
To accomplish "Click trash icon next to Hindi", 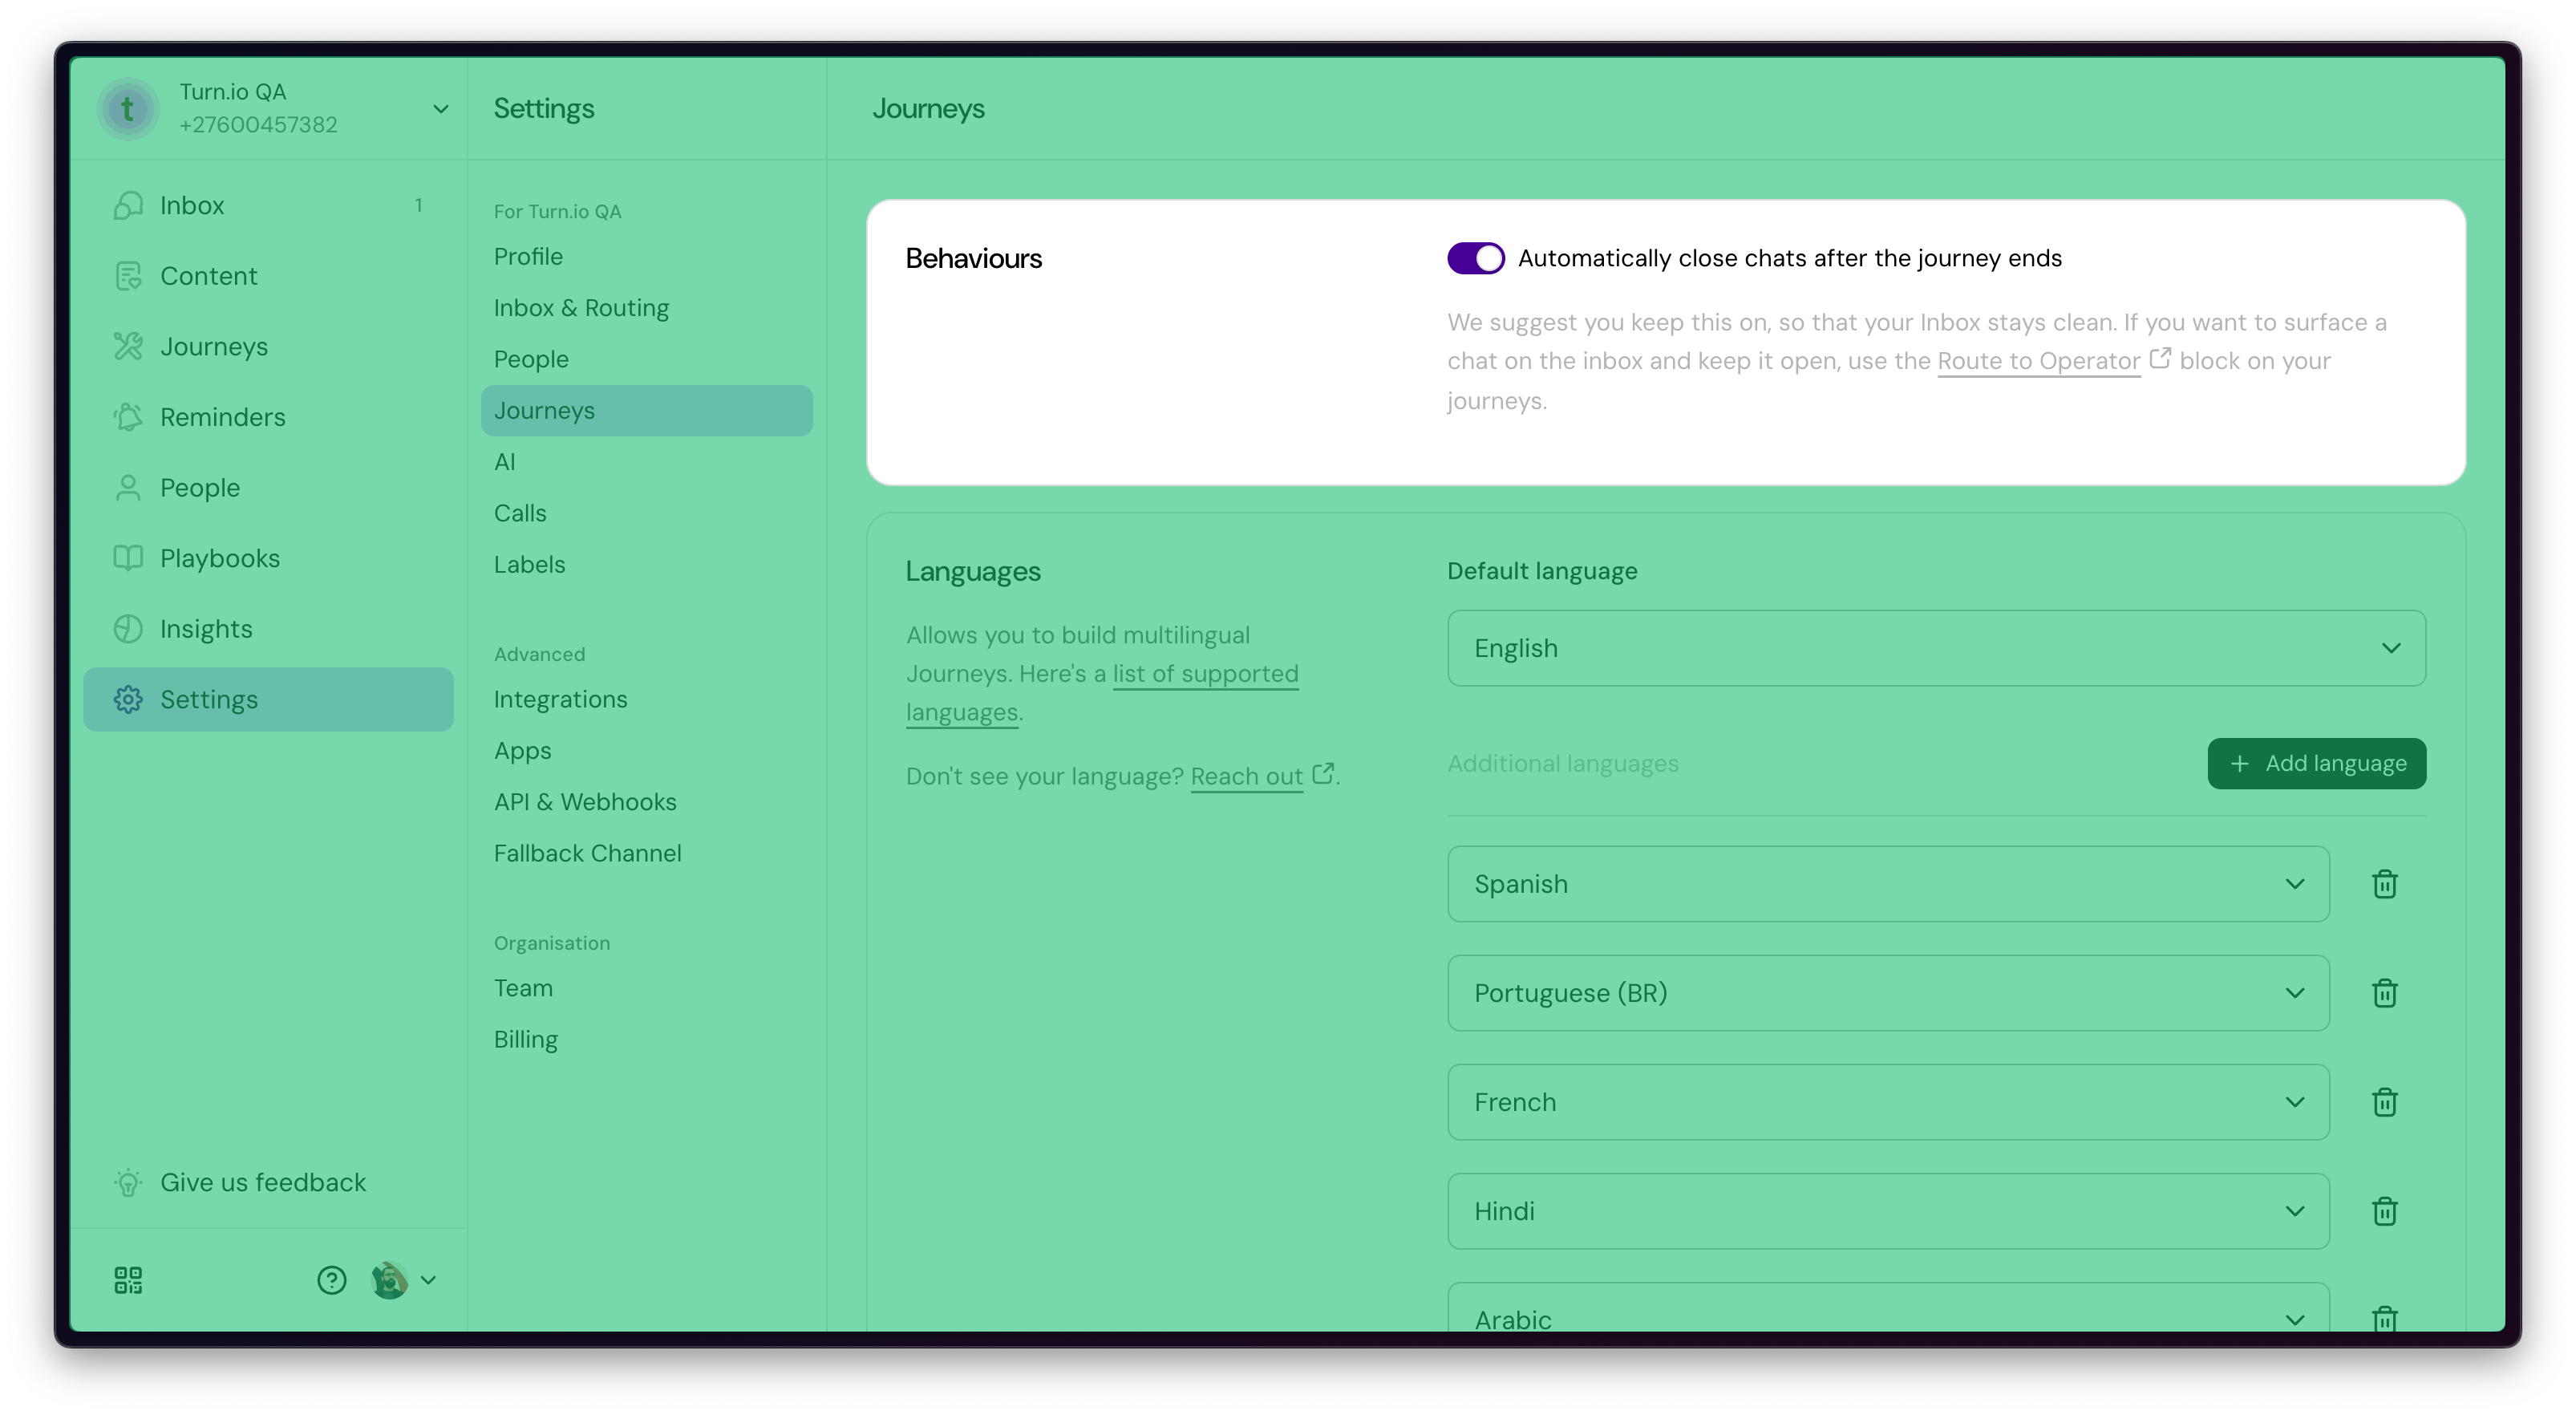I will click(2384, 1211).
